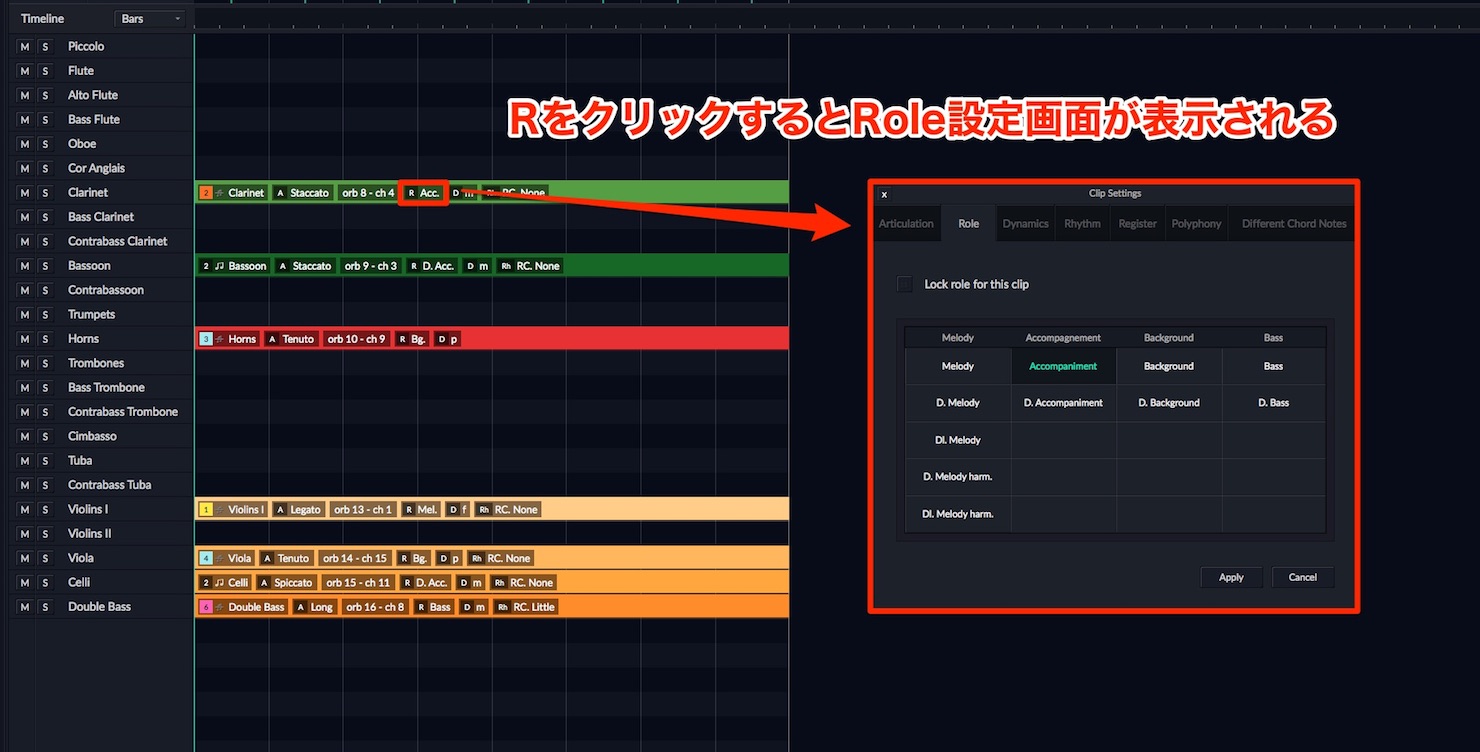Open the Timeline Bars dropdown
This screenshot has height=752, width=1480.
[x=151, y=19]
